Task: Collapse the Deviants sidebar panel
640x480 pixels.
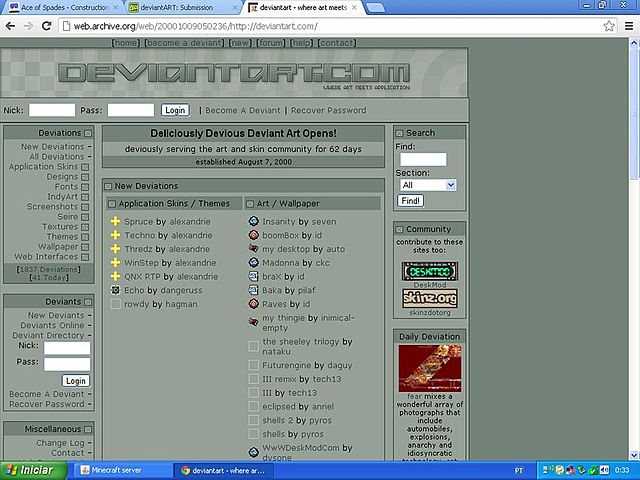Action: [x=88, y=302]
